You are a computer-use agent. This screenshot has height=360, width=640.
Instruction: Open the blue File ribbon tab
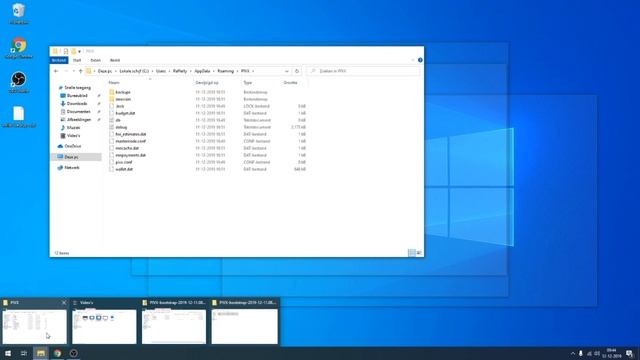59,60
